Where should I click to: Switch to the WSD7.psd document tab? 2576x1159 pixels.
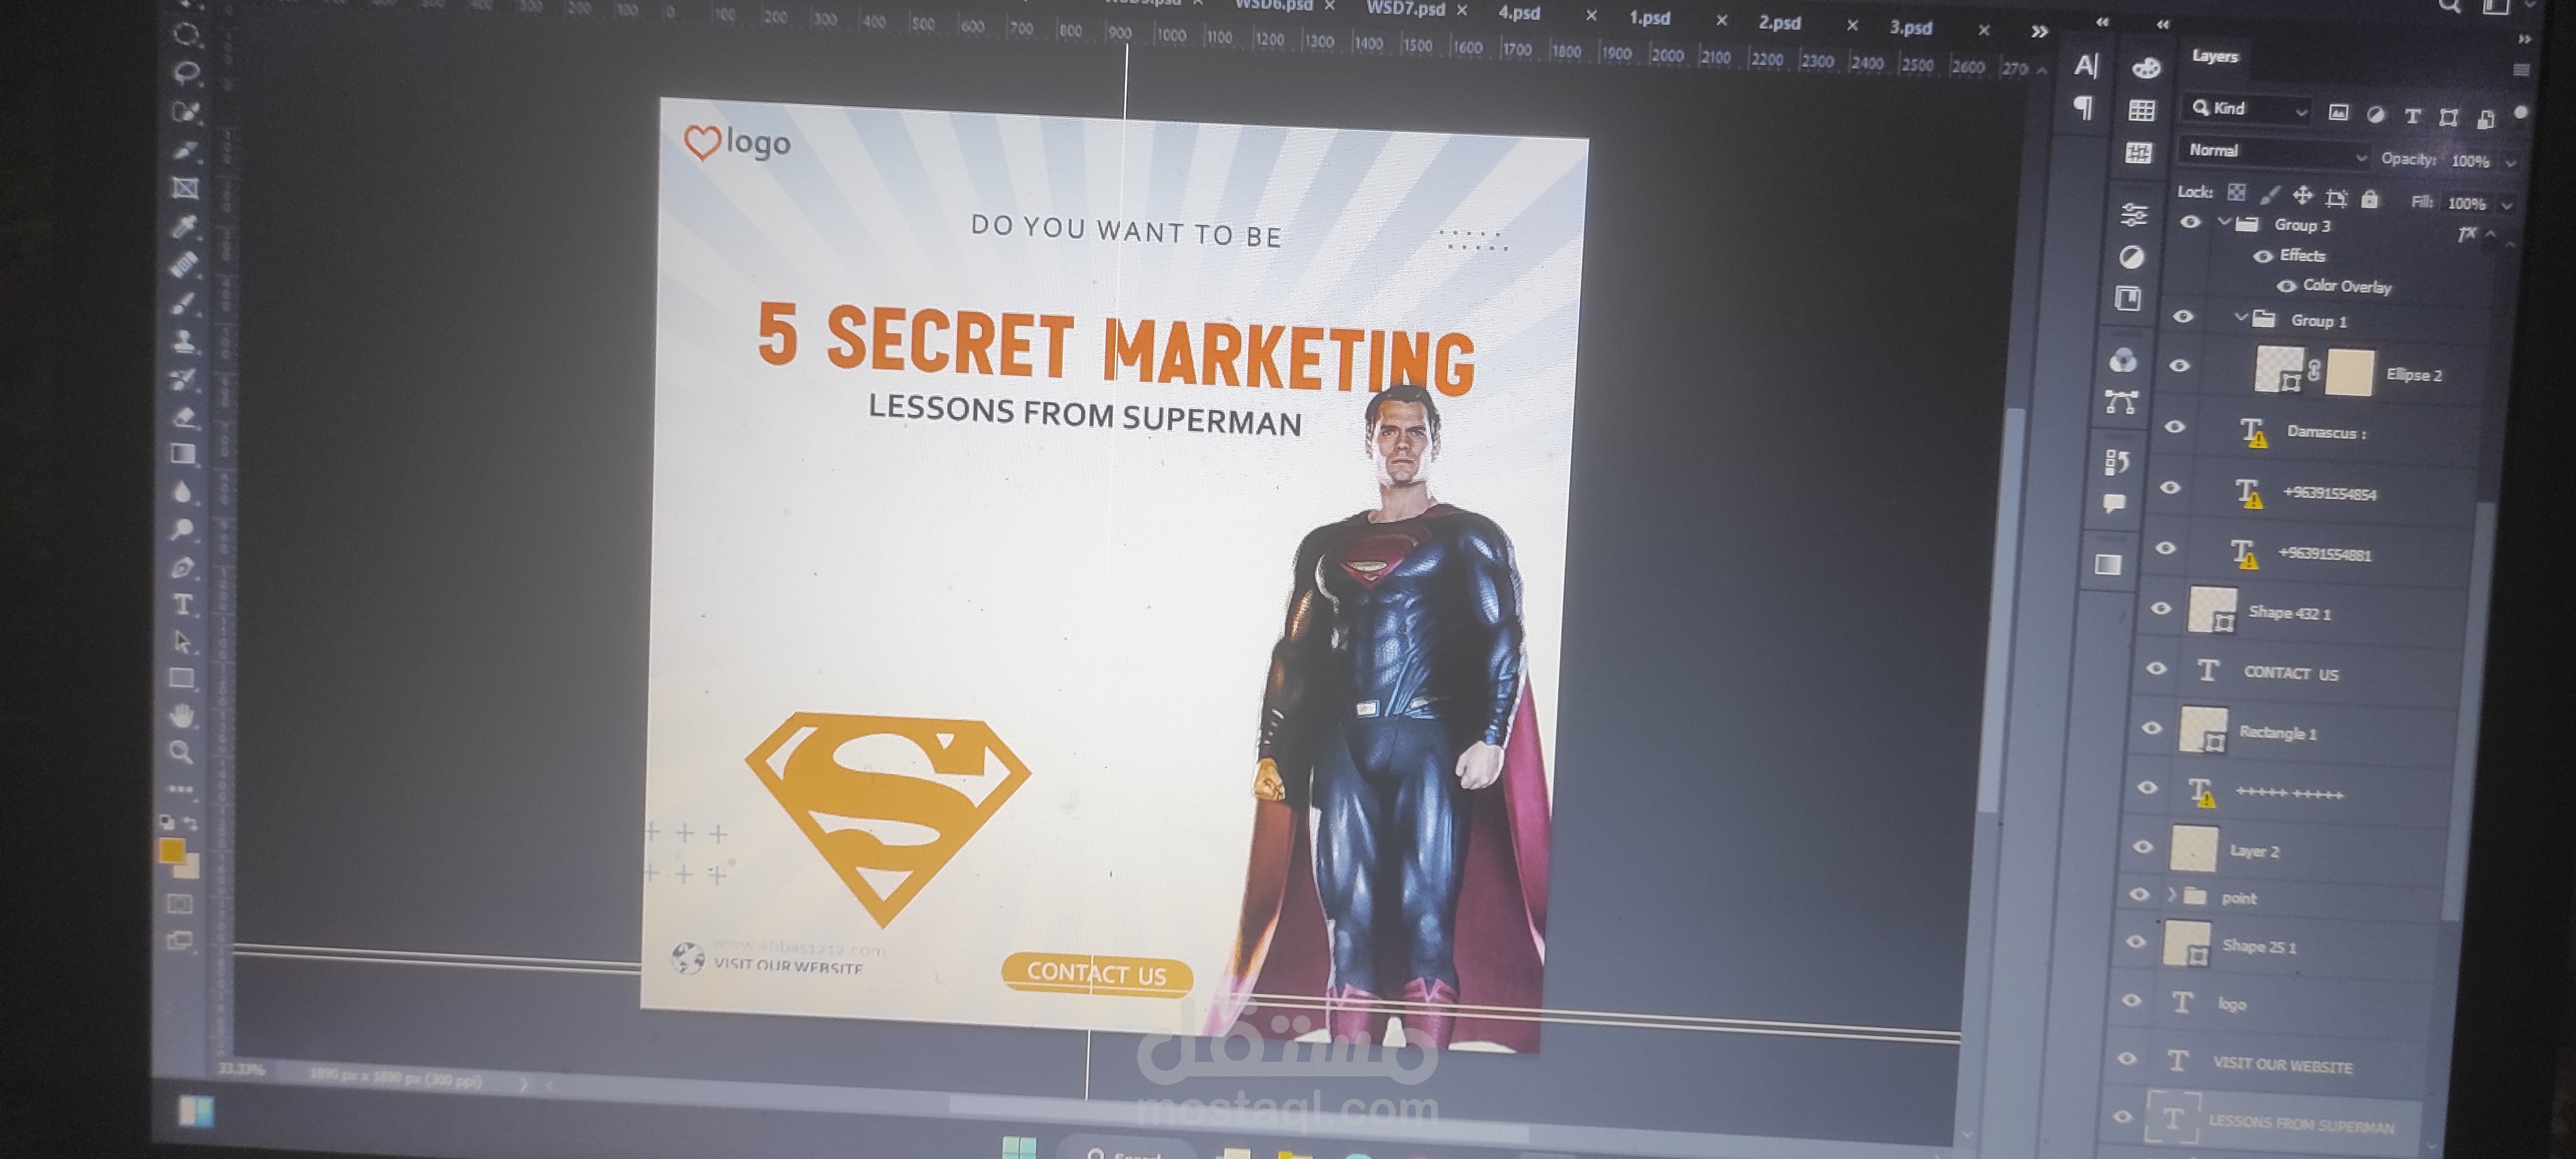[x=1405, y=9]
